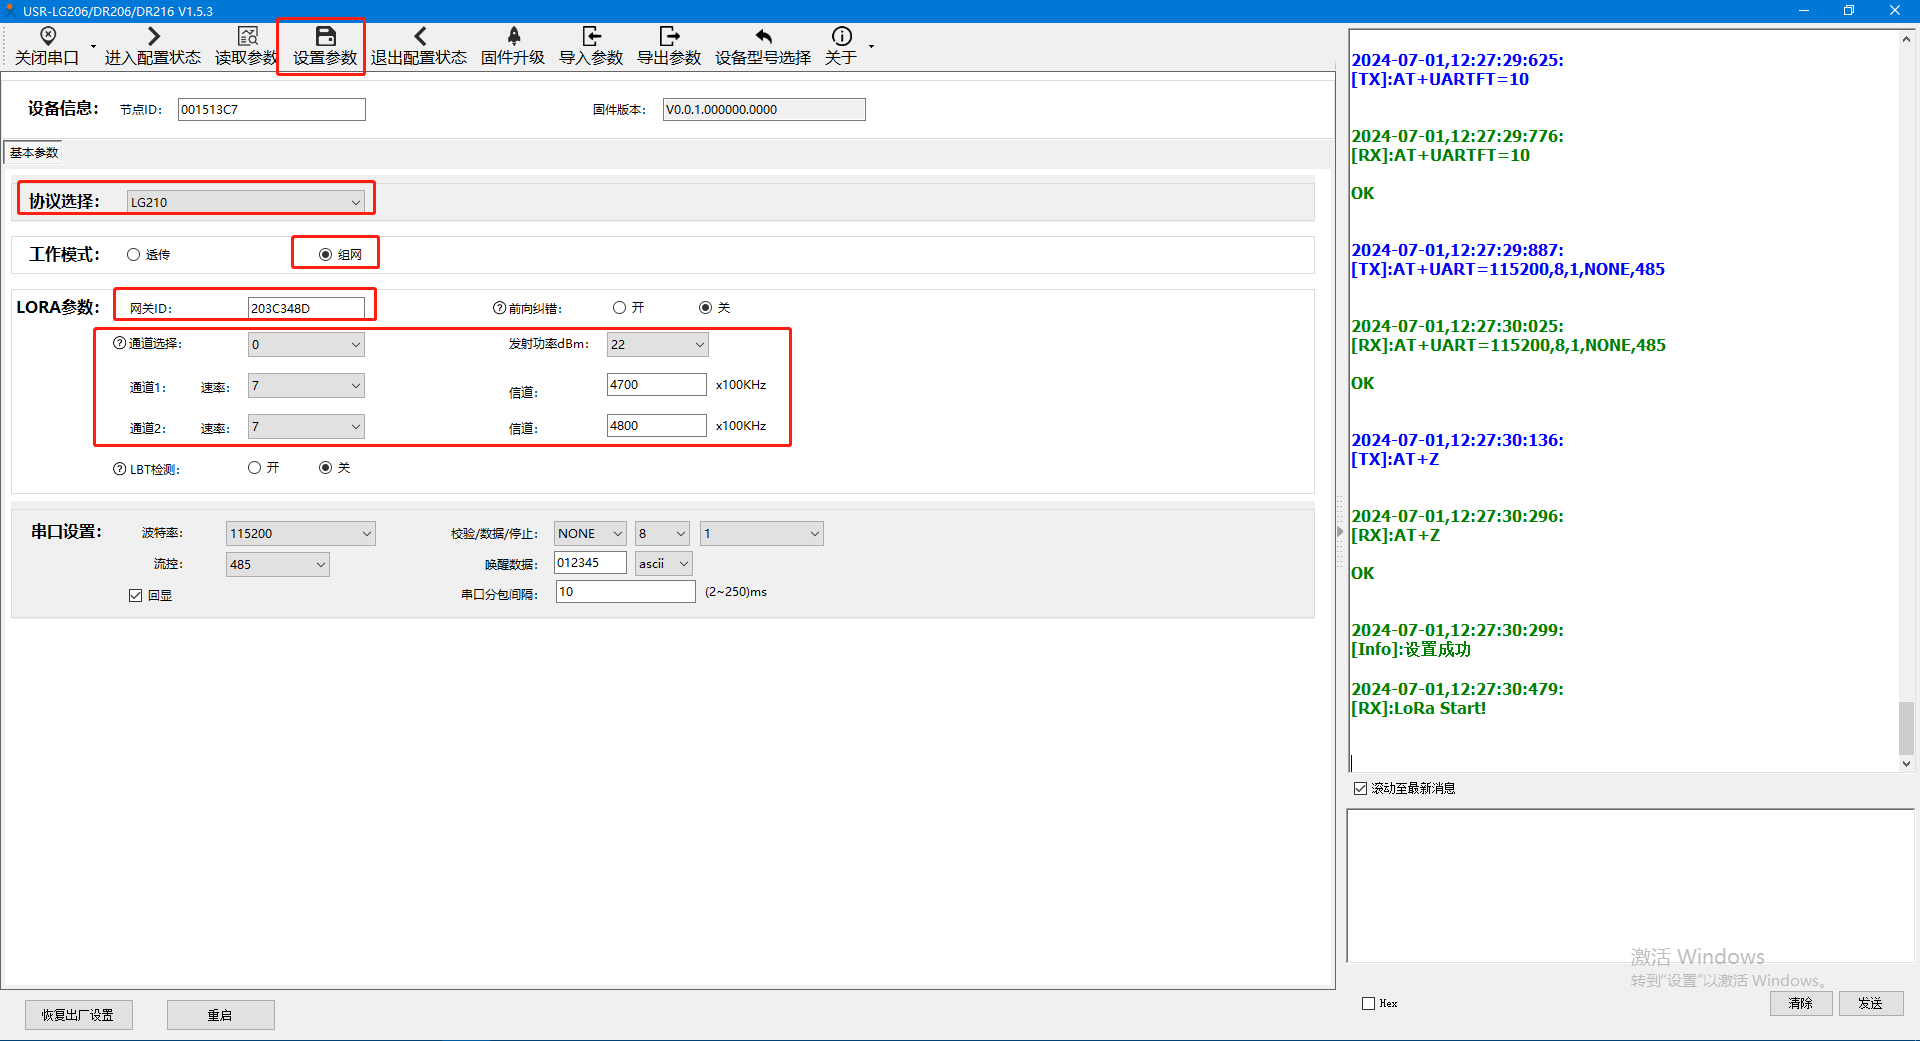Click 通道2 信道 4800 field
The image size is (1920, 1041).
[657, 426]
